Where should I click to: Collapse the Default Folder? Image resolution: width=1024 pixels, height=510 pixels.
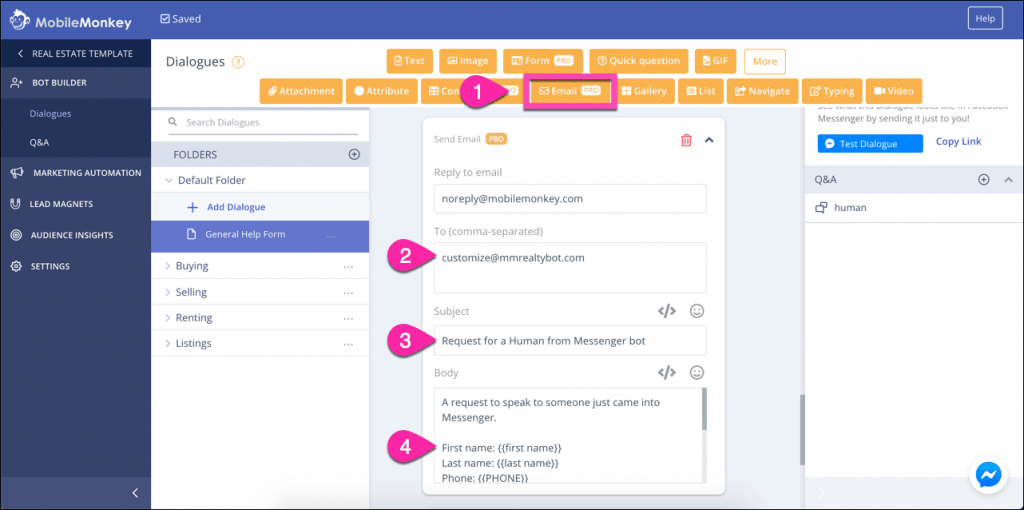coord(169,180)
